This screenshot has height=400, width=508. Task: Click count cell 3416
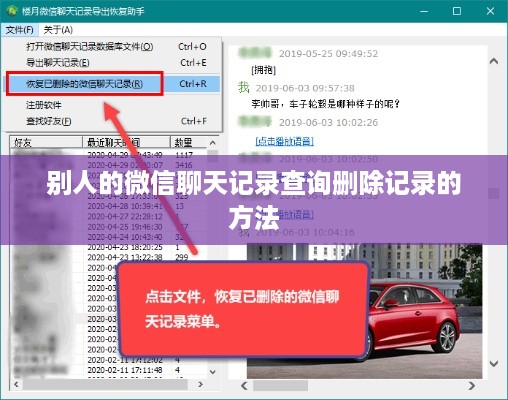[x=184, y=165]
